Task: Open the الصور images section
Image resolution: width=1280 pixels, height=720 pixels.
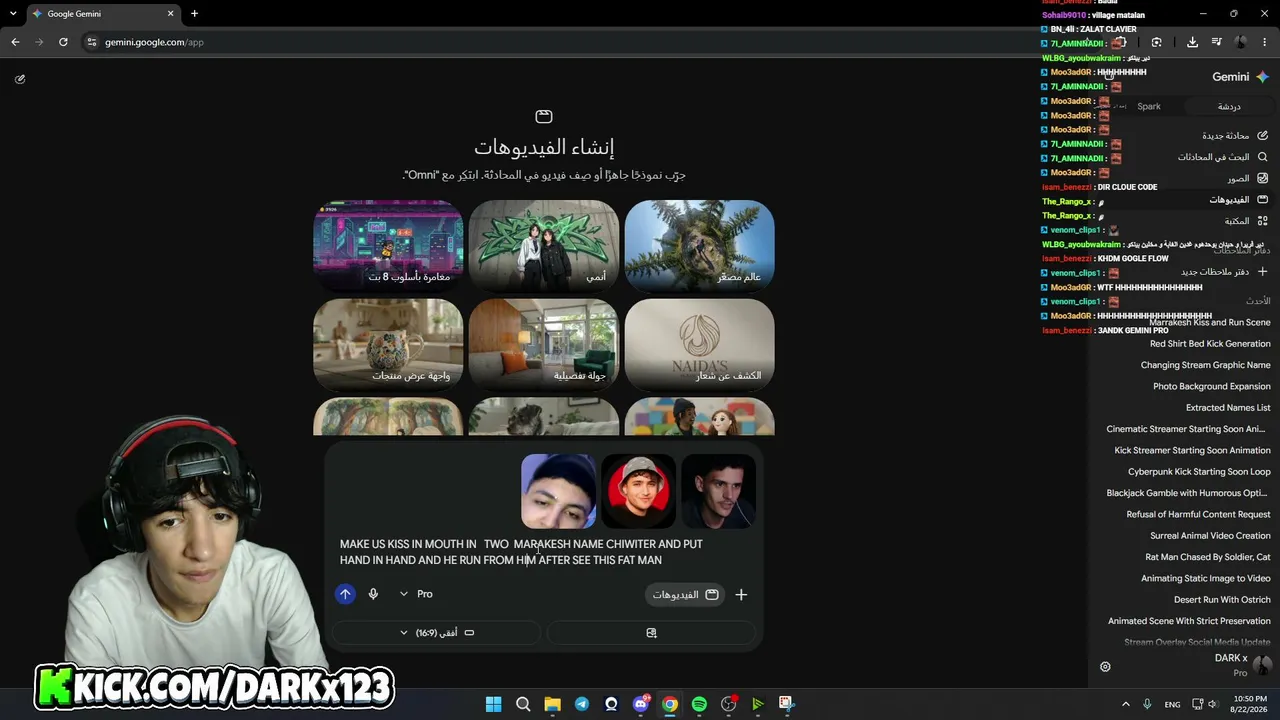Action: (x=1247, y=178)
